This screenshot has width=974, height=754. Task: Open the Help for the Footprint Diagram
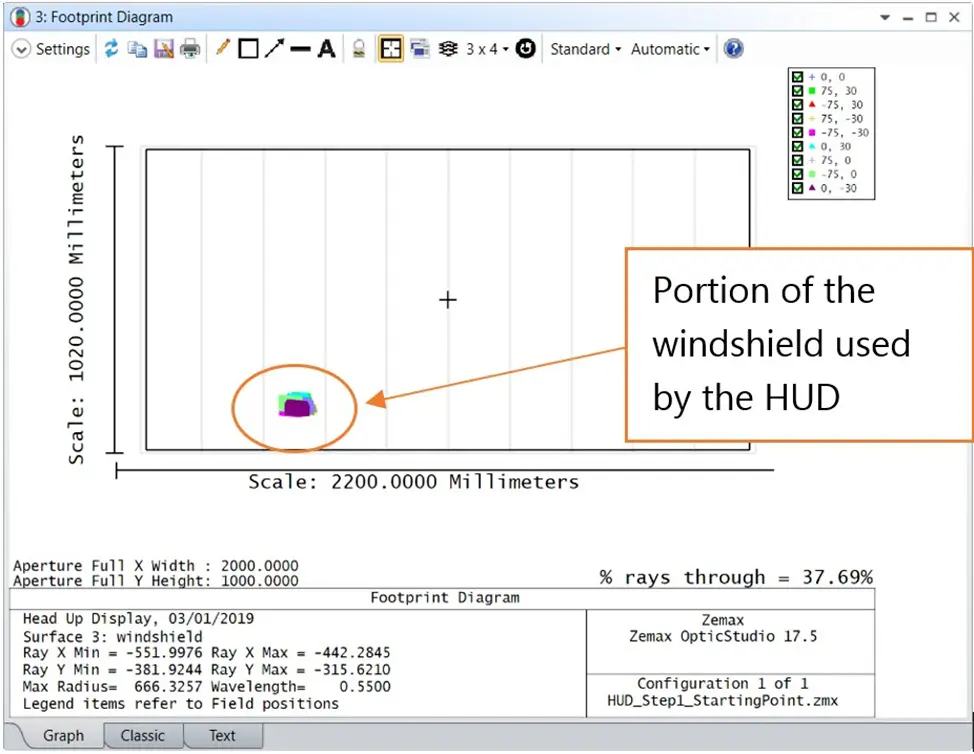733,48
